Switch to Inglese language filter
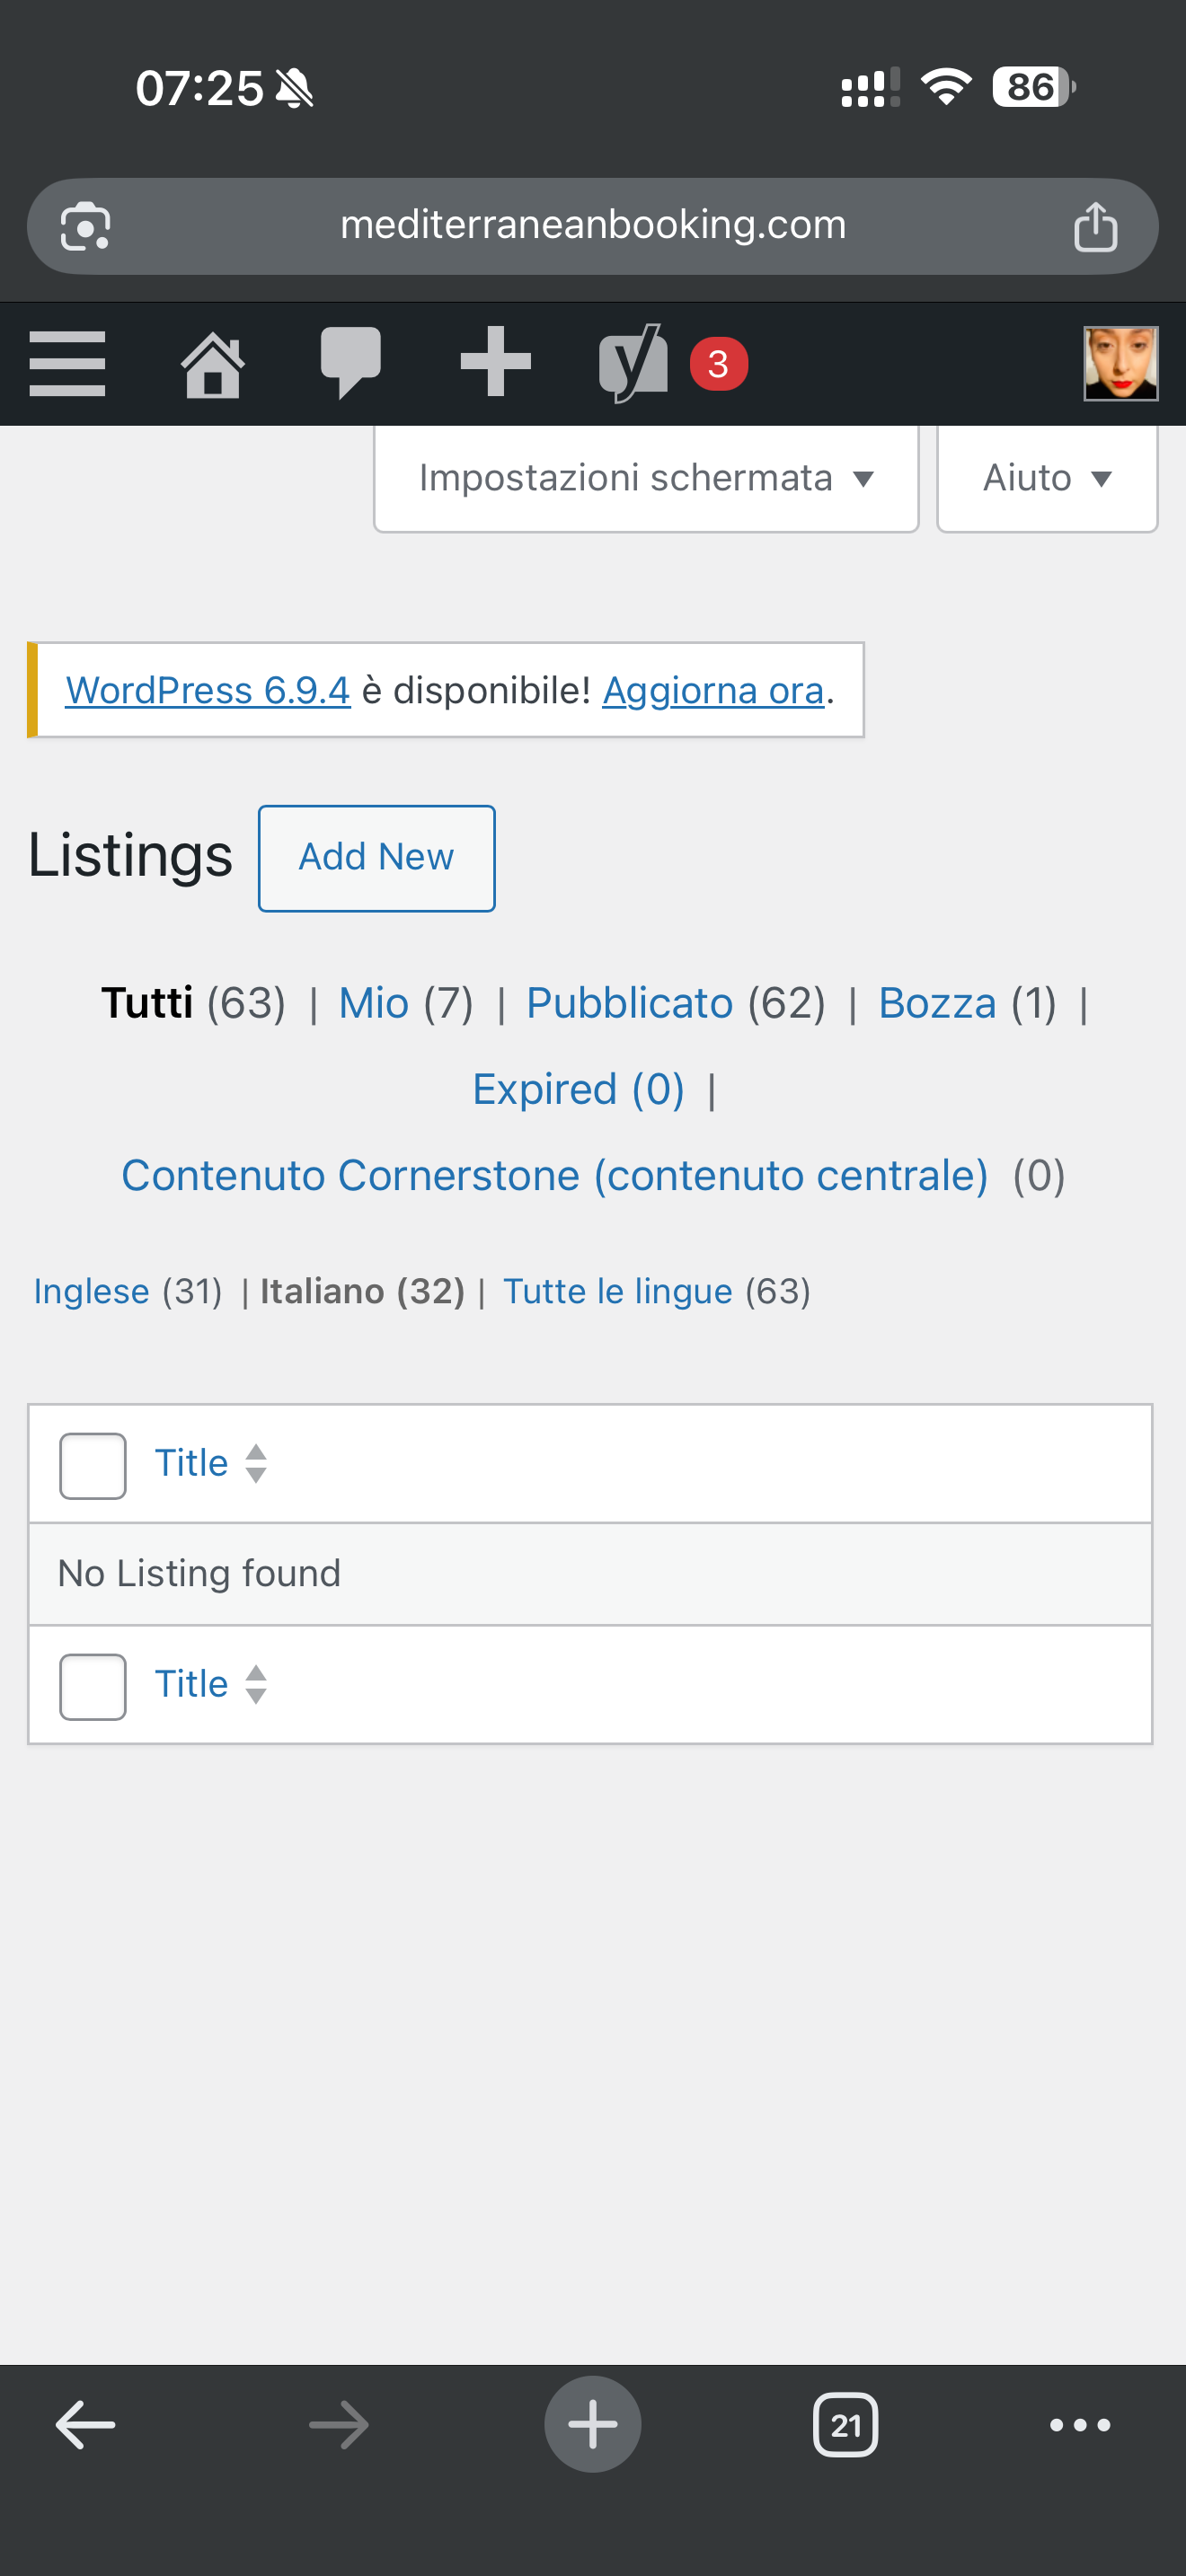The width and height of the screenshot is (1186, 2576). [x=91, y=1291]
